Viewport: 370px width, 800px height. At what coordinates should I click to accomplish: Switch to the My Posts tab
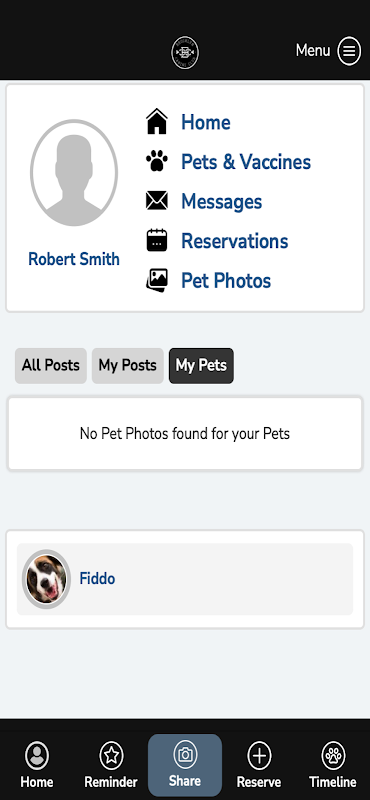[x=128, y=365]
